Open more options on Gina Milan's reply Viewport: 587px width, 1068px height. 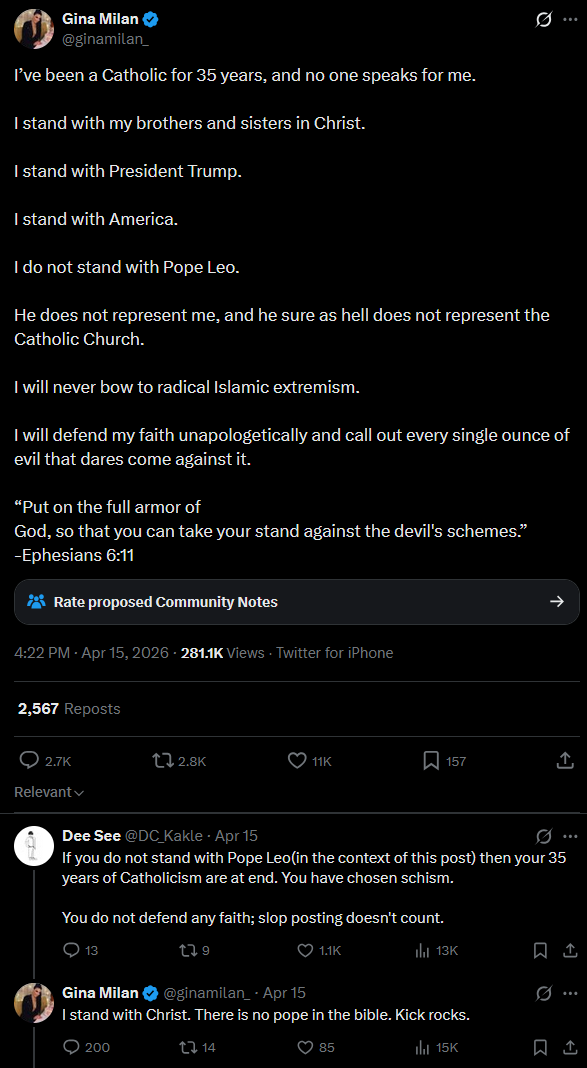pyautogui.click(x=570, y=993)
